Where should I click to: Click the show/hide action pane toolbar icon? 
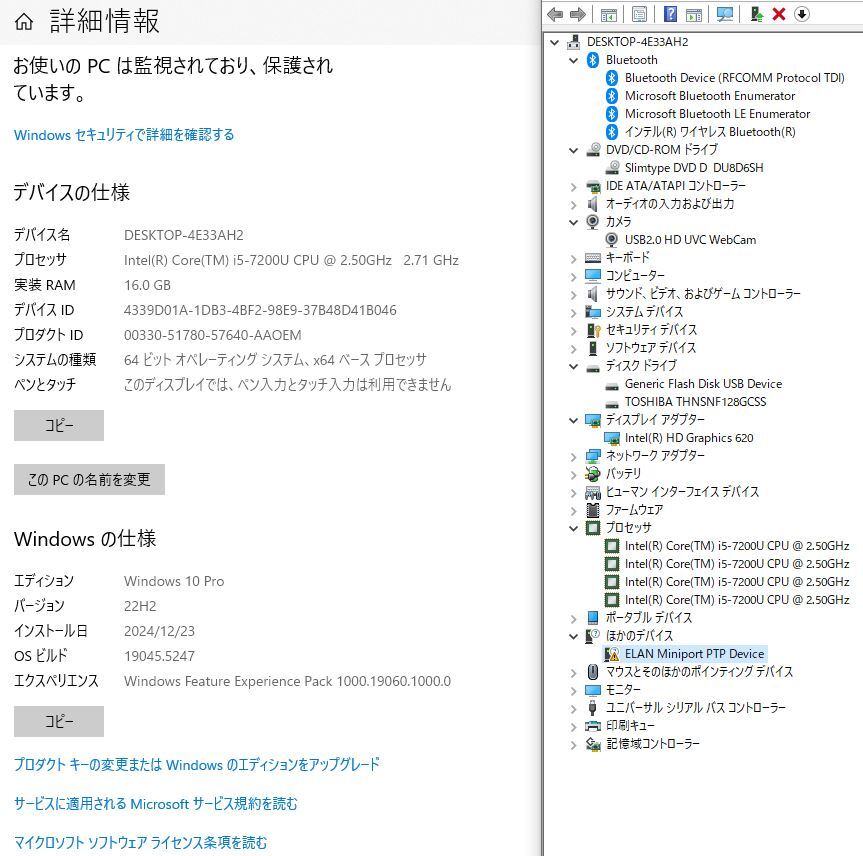694,15
